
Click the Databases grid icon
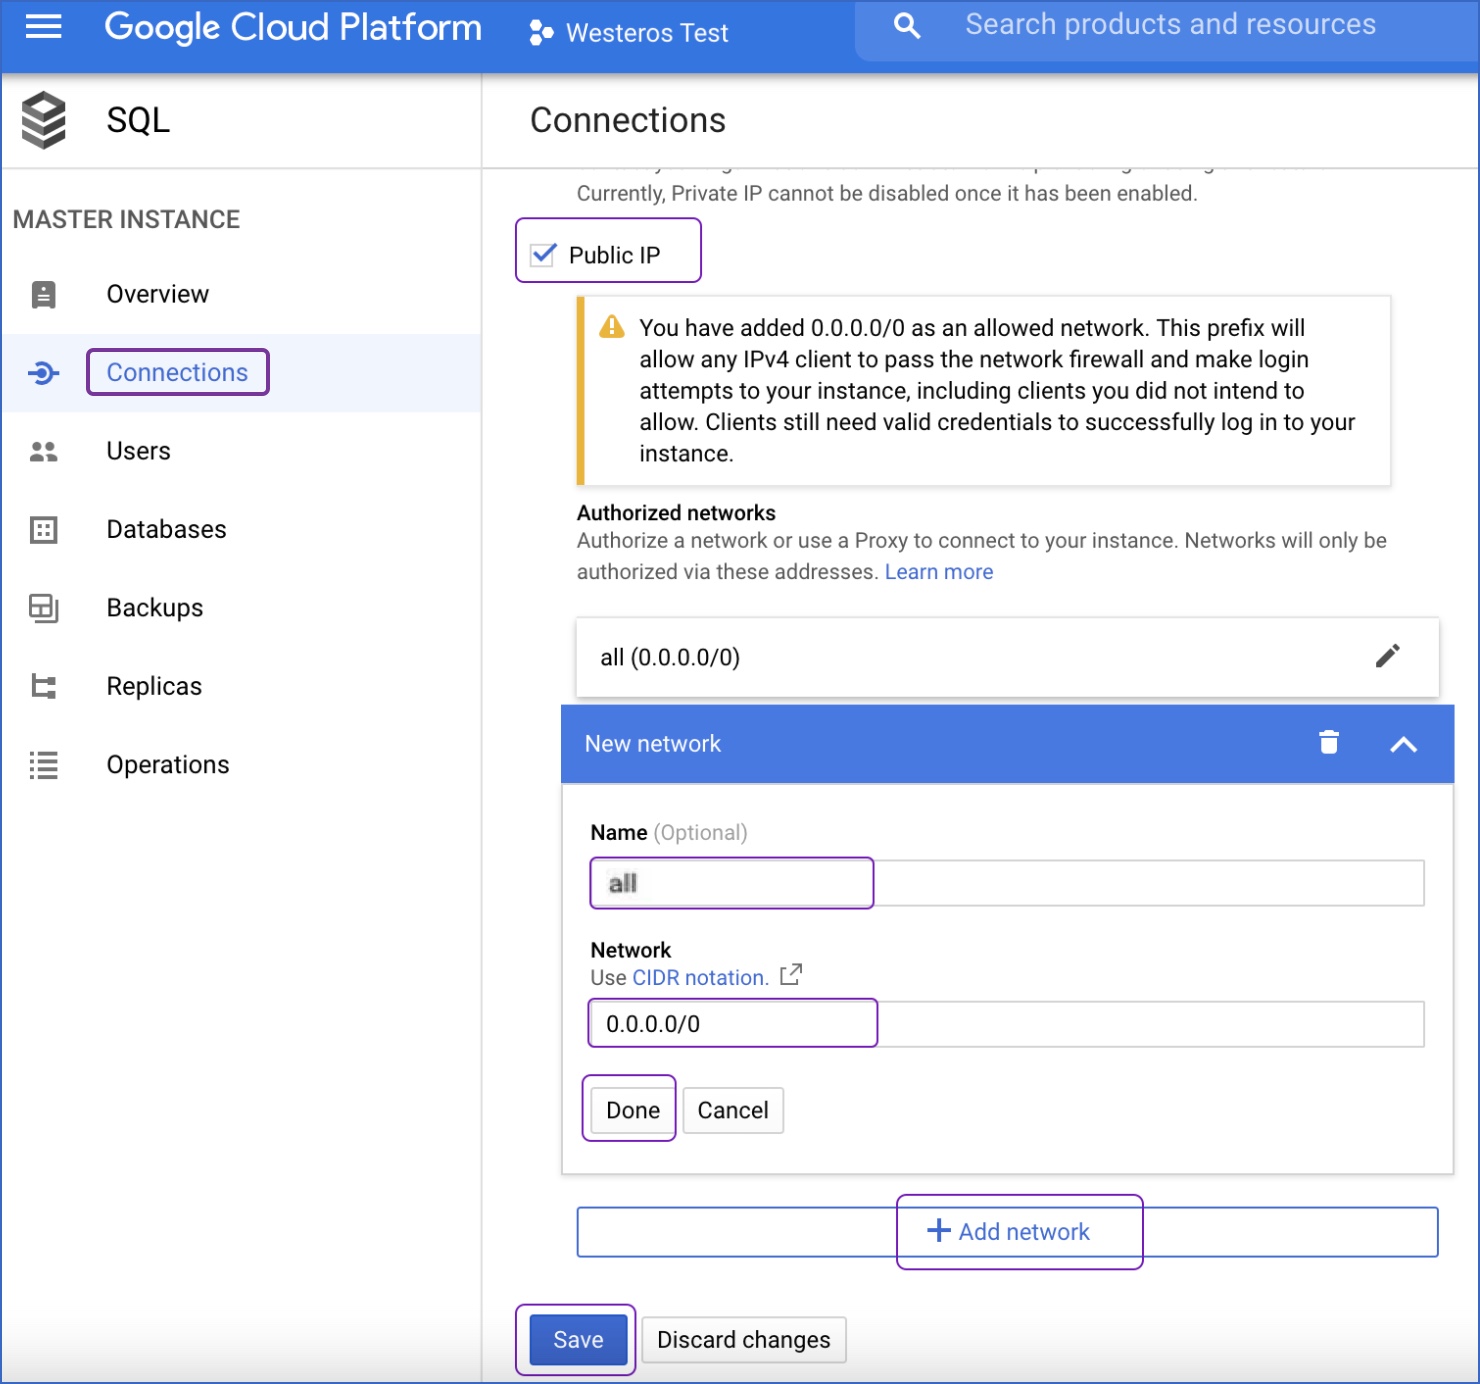tap(43, 530)
